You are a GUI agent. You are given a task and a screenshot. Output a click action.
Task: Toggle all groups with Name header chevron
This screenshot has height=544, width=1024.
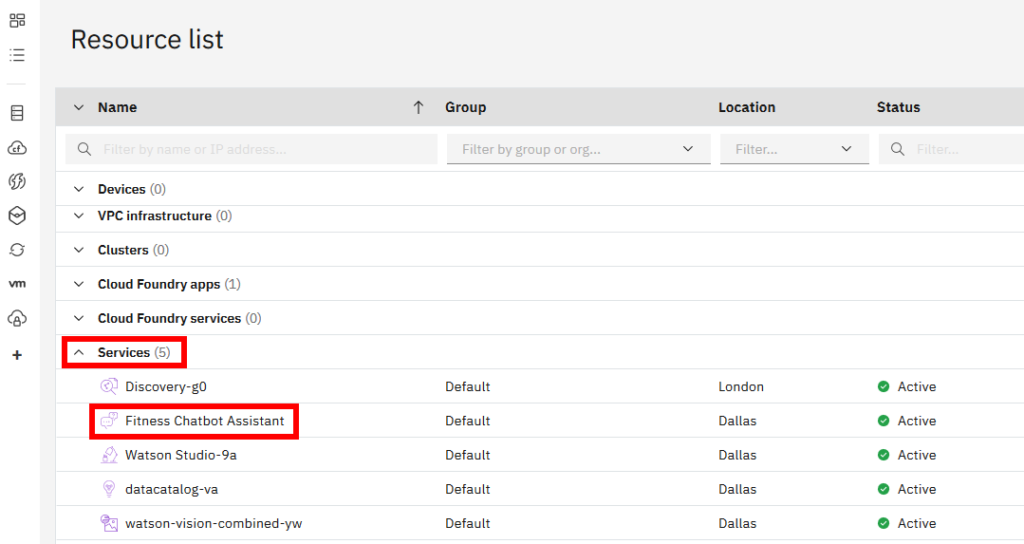[x=79, y=107]
